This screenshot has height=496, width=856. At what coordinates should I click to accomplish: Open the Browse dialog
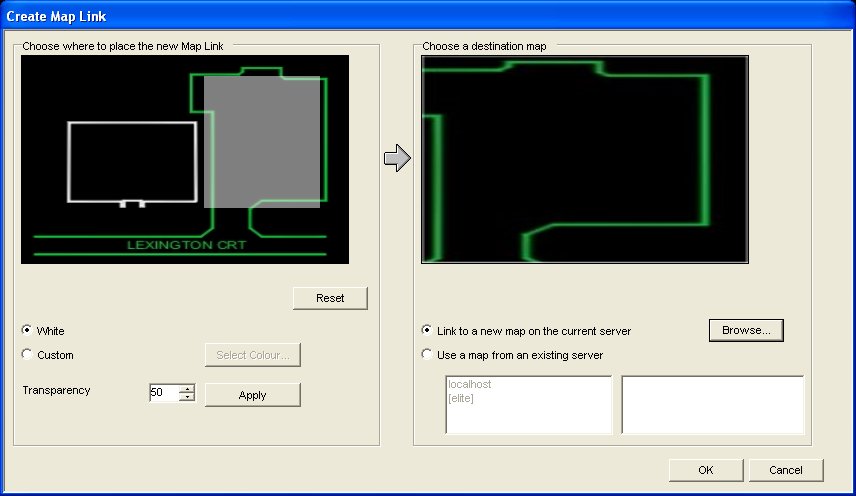click(x=746, y=330)
